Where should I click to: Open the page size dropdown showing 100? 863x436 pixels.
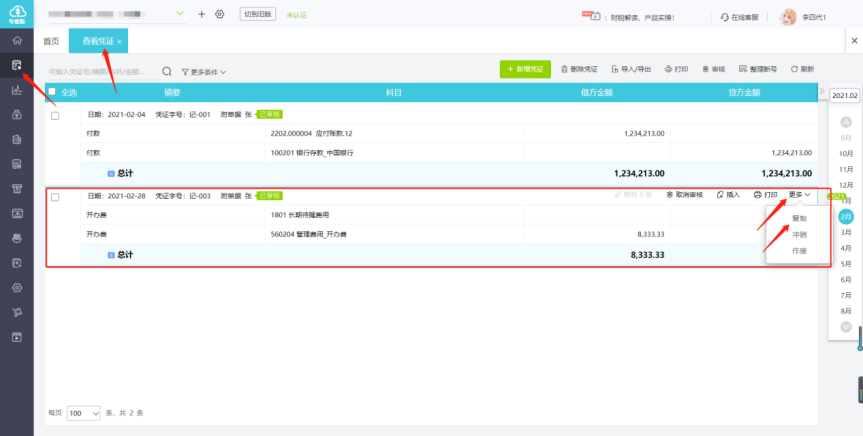coord(84,412)
